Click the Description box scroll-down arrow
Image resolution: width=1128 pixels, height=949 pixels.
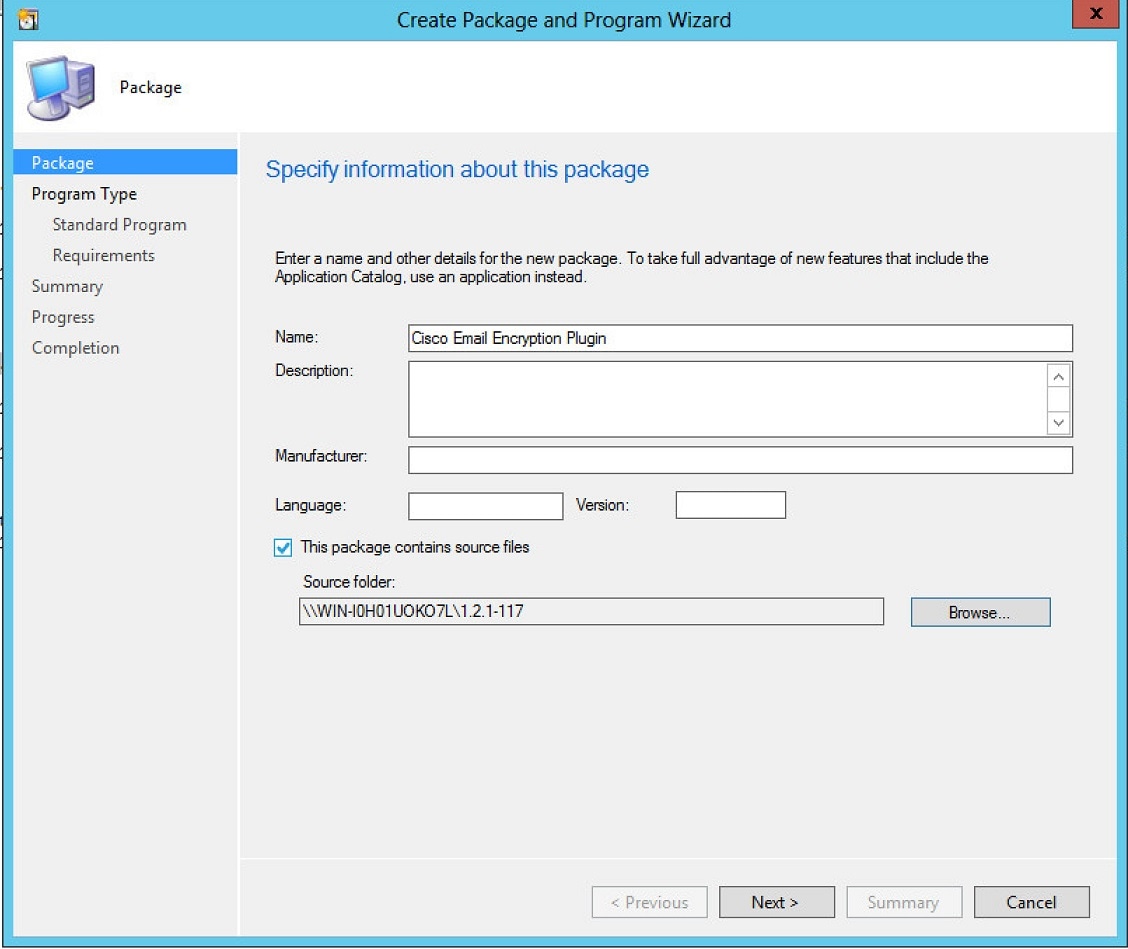pos(1058,423)
